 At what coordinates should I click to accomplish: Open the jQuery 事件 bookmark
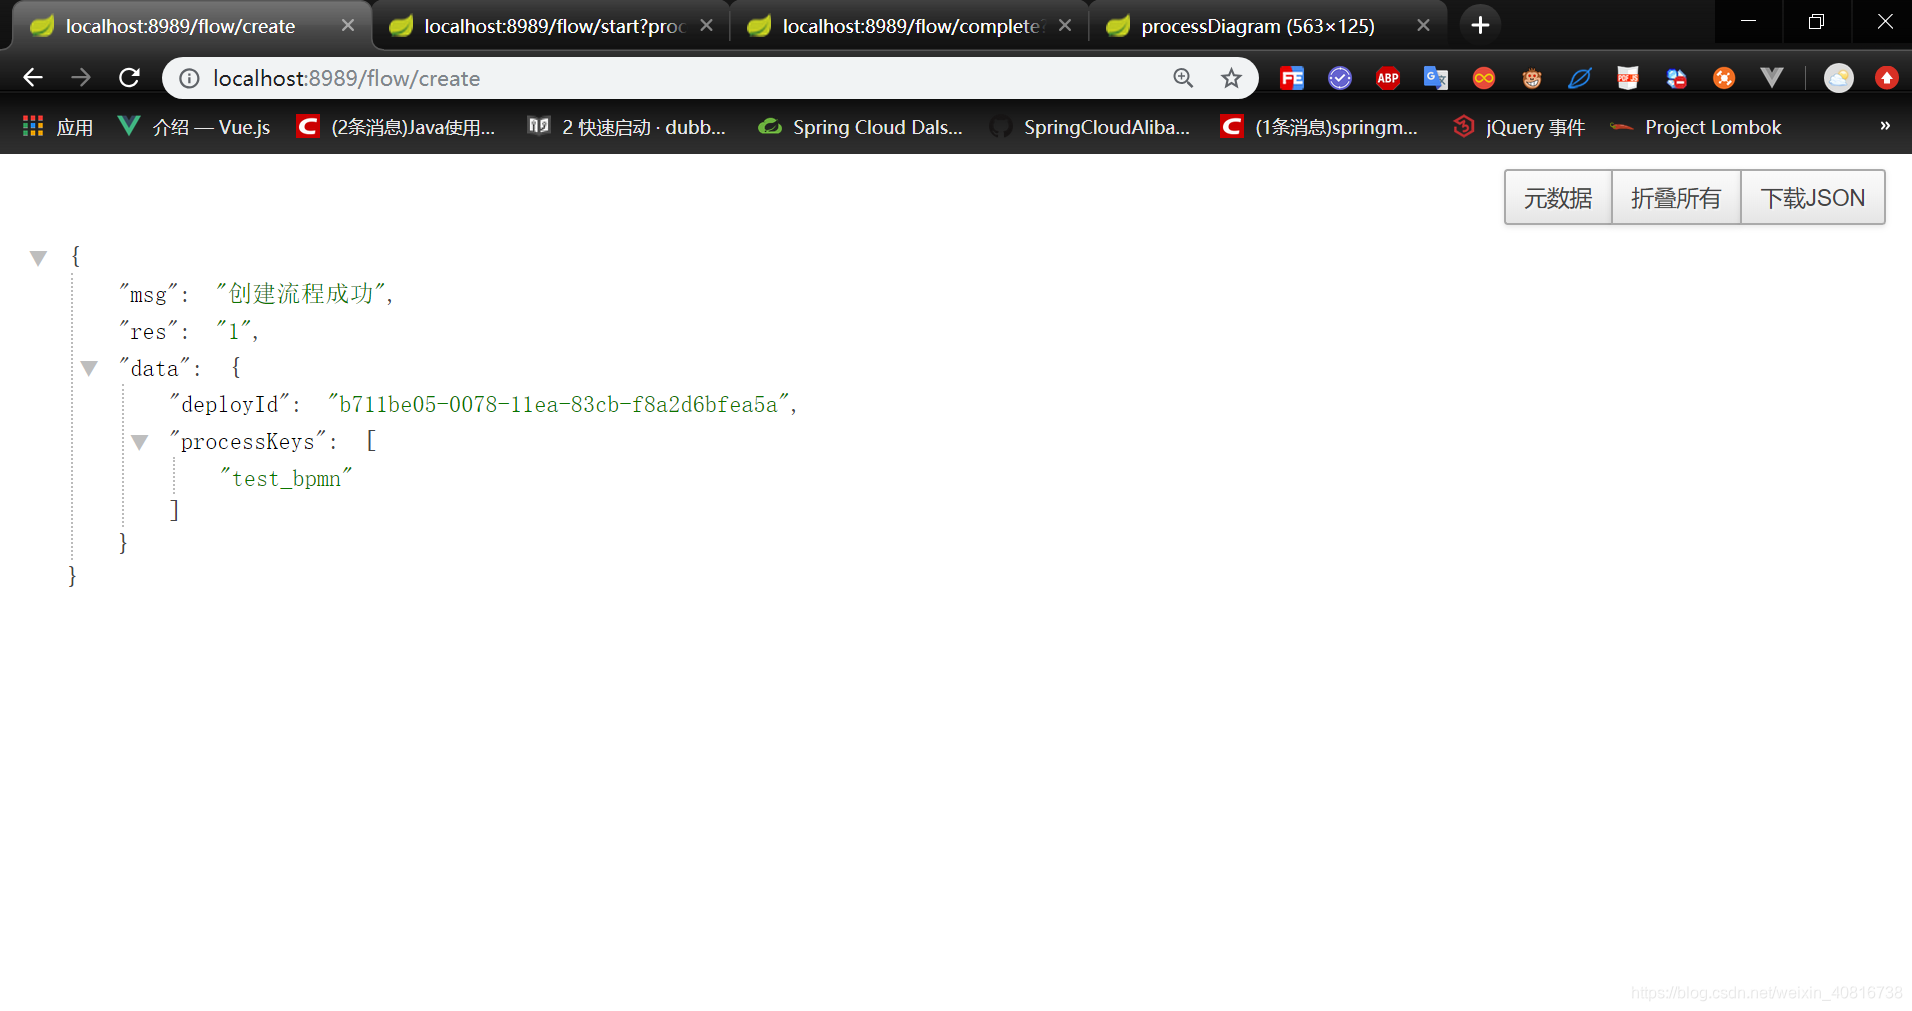click(1519, 127)
